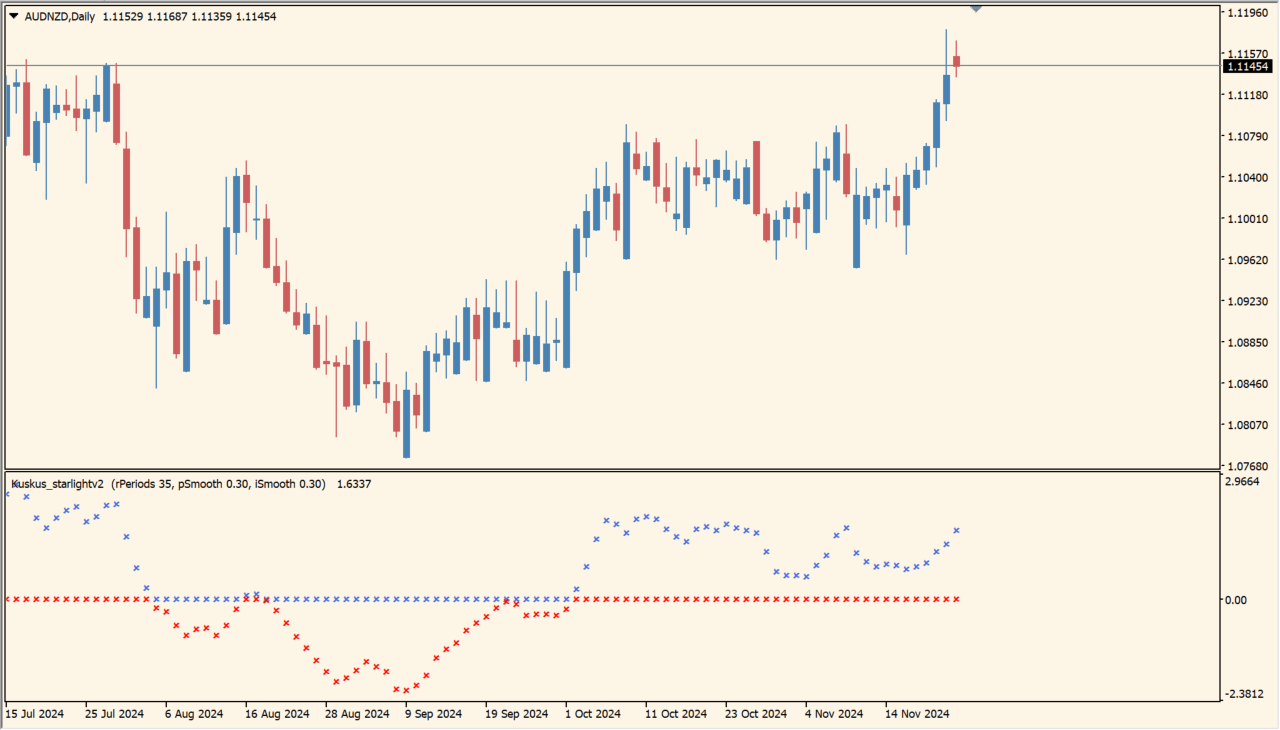Click the gray chart shift triangle marker
This screenshot has height=730, width=1280.
[976, 9]
